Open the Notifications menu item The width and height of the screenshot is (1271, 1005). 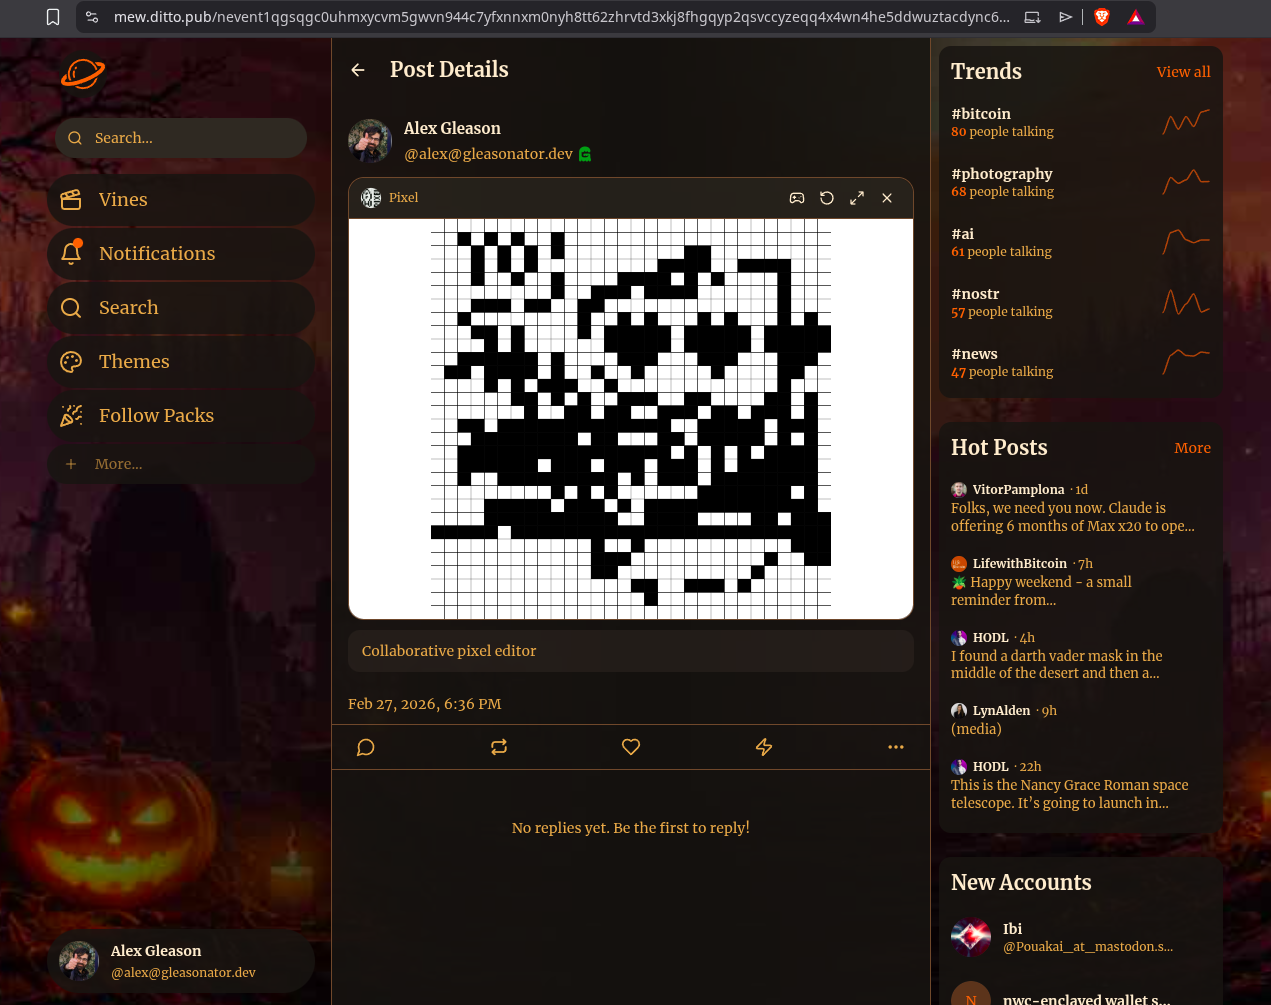tap(157, 254)
